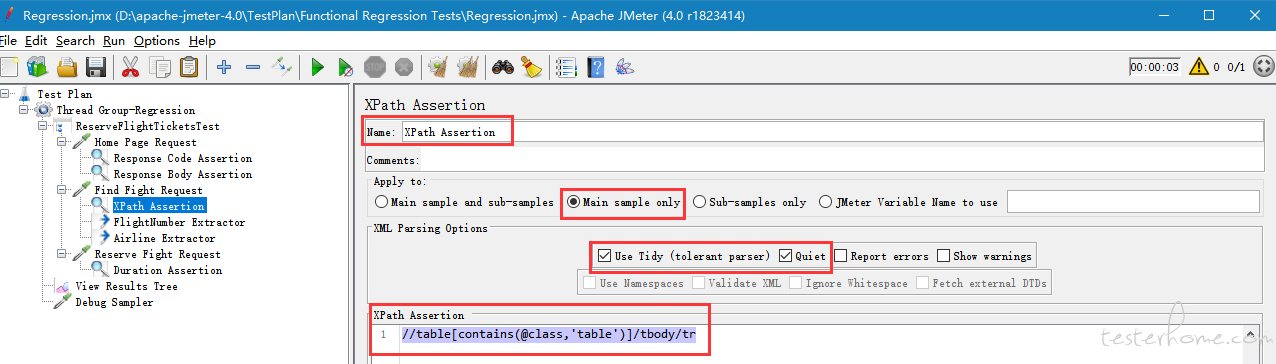
Task: Select 'Main sample and sub-samples' radio button
Action: click(x=381, y=201)
